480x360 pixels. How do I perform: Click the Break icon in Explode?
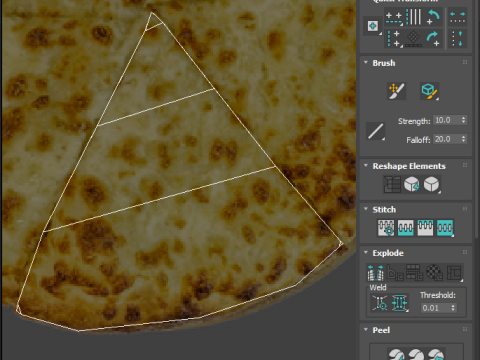click(375, 273)
